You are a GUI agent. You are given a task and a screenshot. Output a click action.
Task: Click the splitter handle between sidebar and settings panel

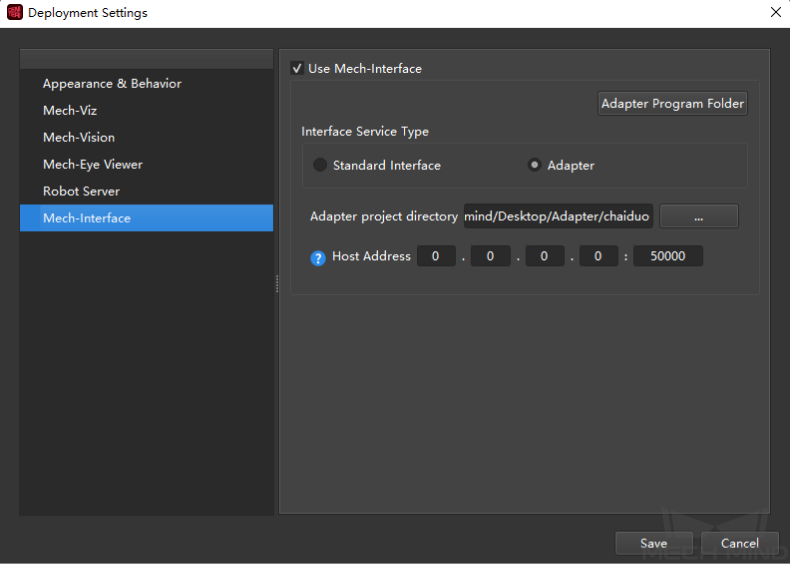(x=277, y=283)
